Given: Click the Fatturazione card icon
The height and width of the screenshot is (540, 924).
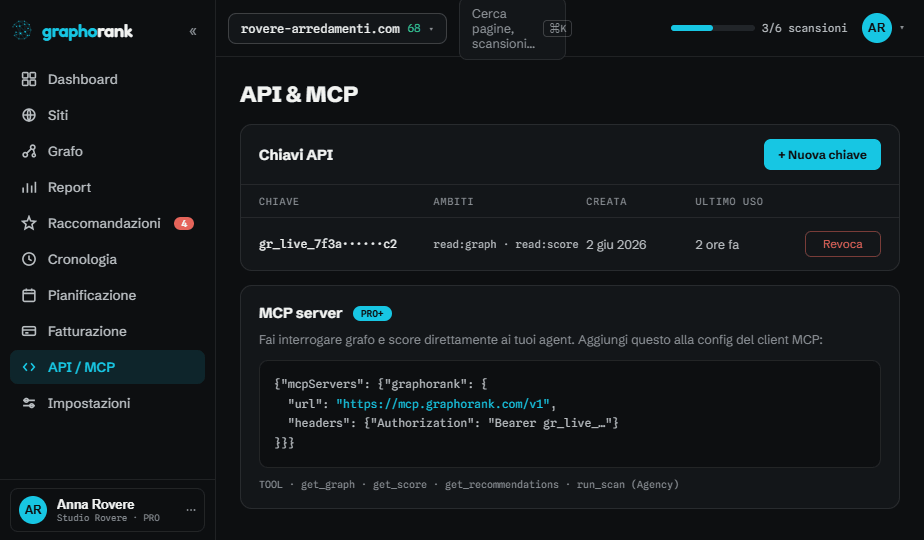Looking at the screenshot, I should click(x=29, y=331).
